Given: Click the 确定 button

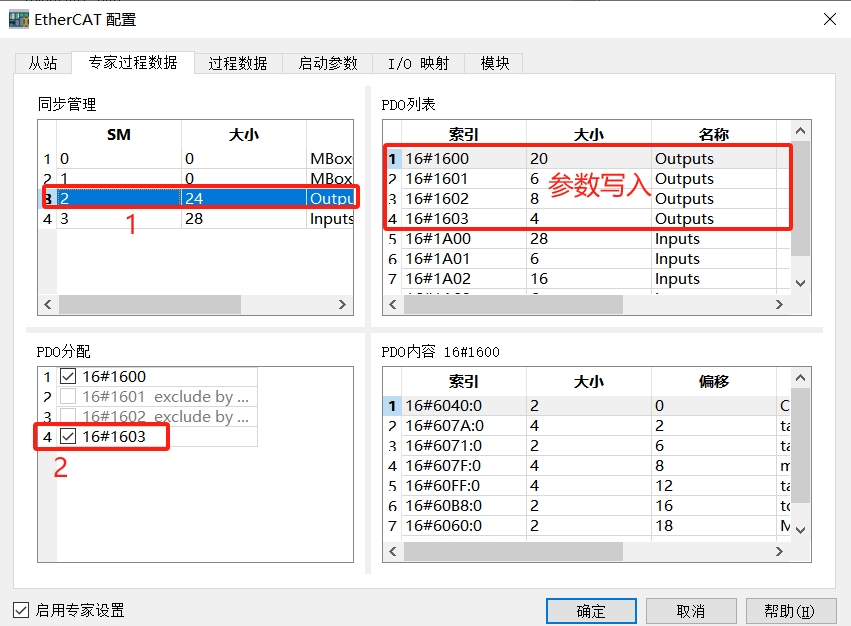Looking at the screenshot, I should pos(591,611).
